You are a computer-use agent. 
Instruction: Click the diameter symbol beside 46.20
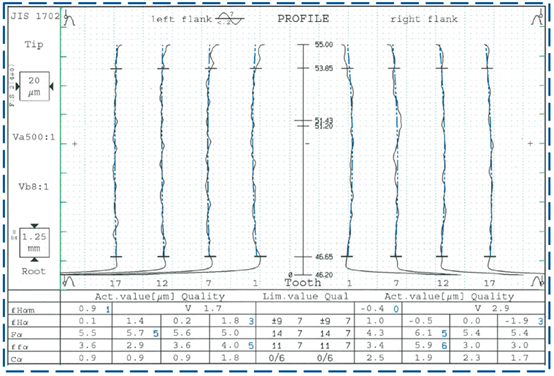(290, 275)
